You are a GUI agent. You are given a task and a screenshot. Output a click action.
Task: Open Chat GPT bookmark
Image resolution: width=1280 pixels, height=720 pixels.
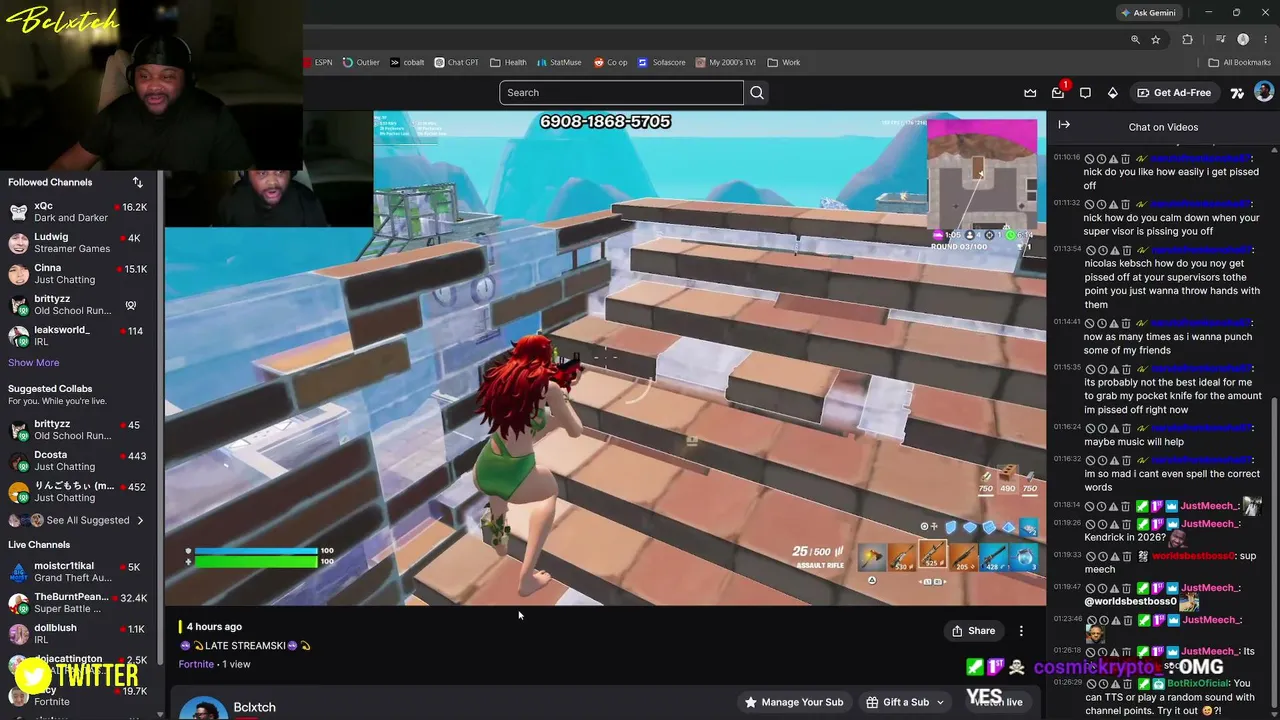point(456,62)
